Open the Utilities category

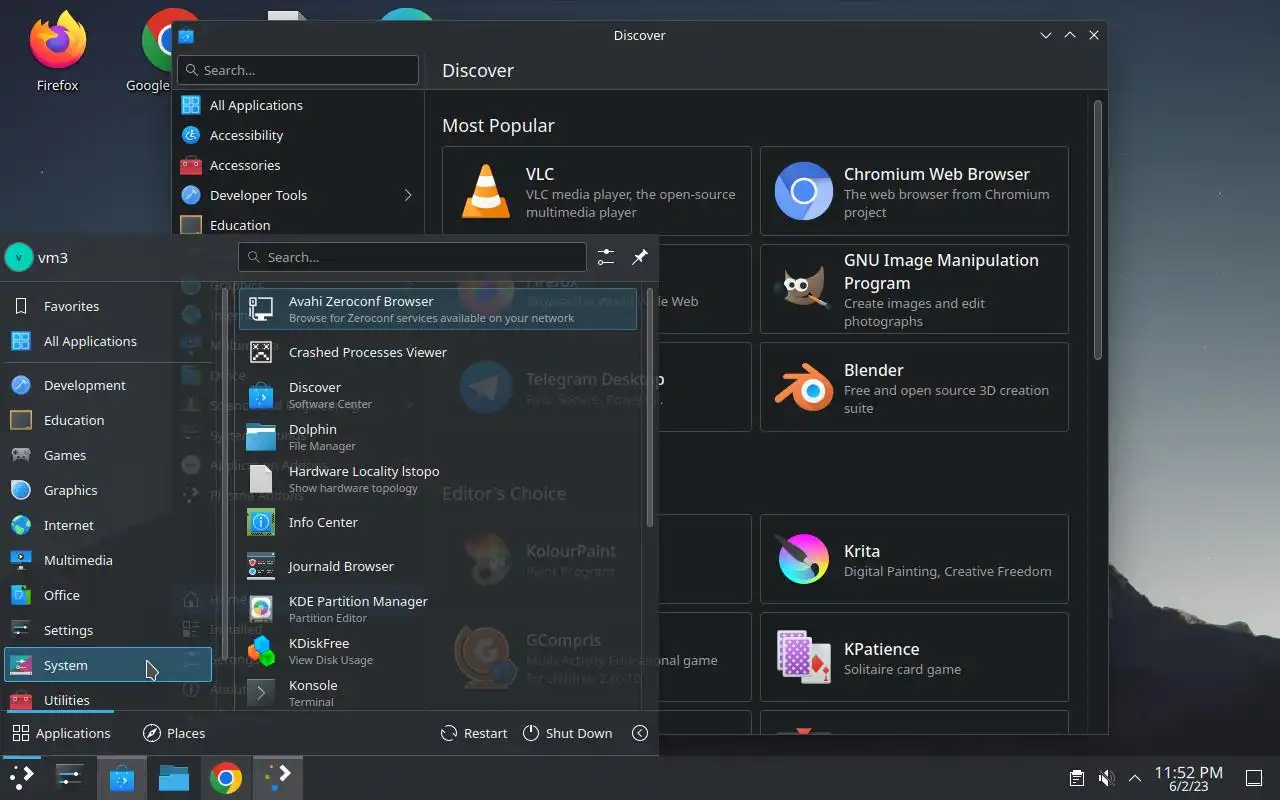point(108,699)
